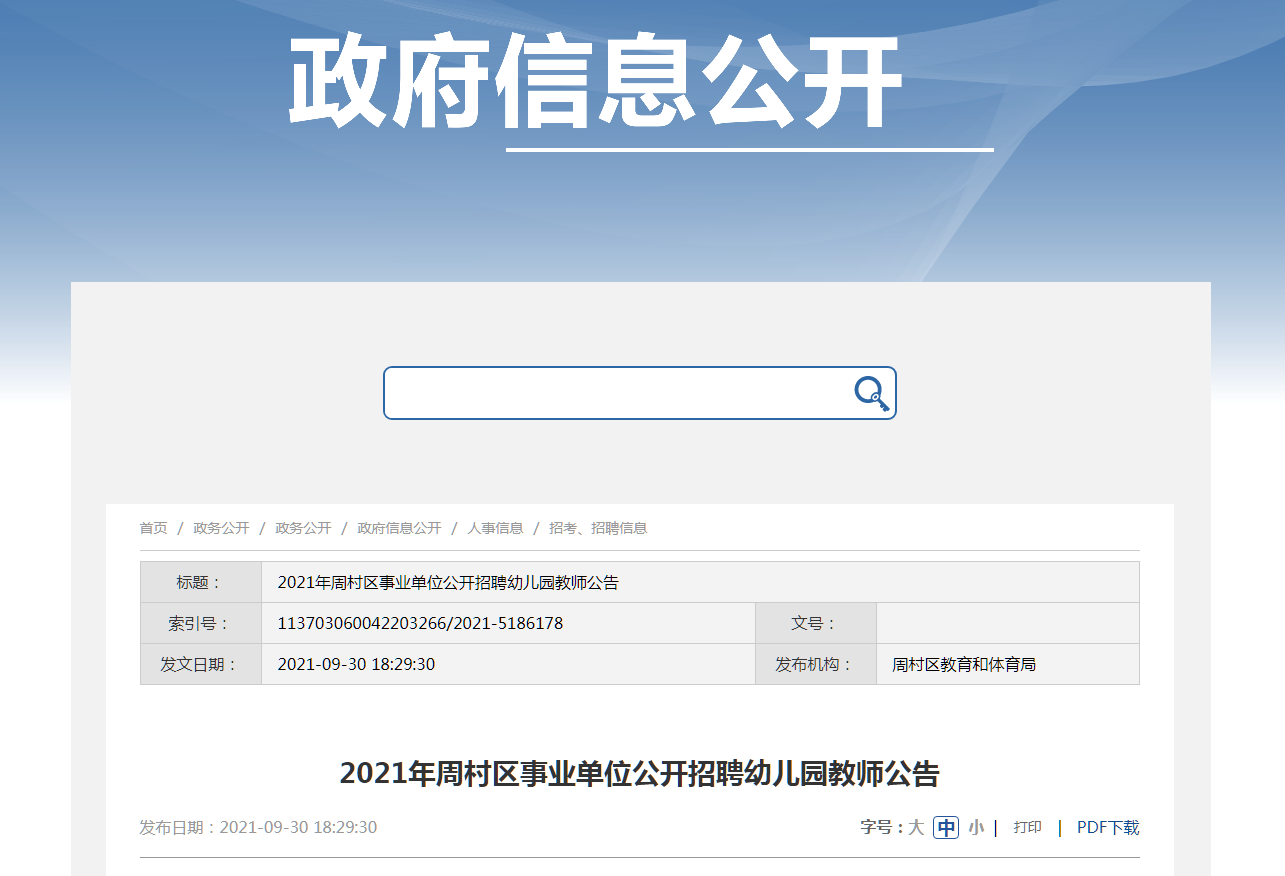Click the search magnifier icon
1285x876 pixels.
coord(872,393)
